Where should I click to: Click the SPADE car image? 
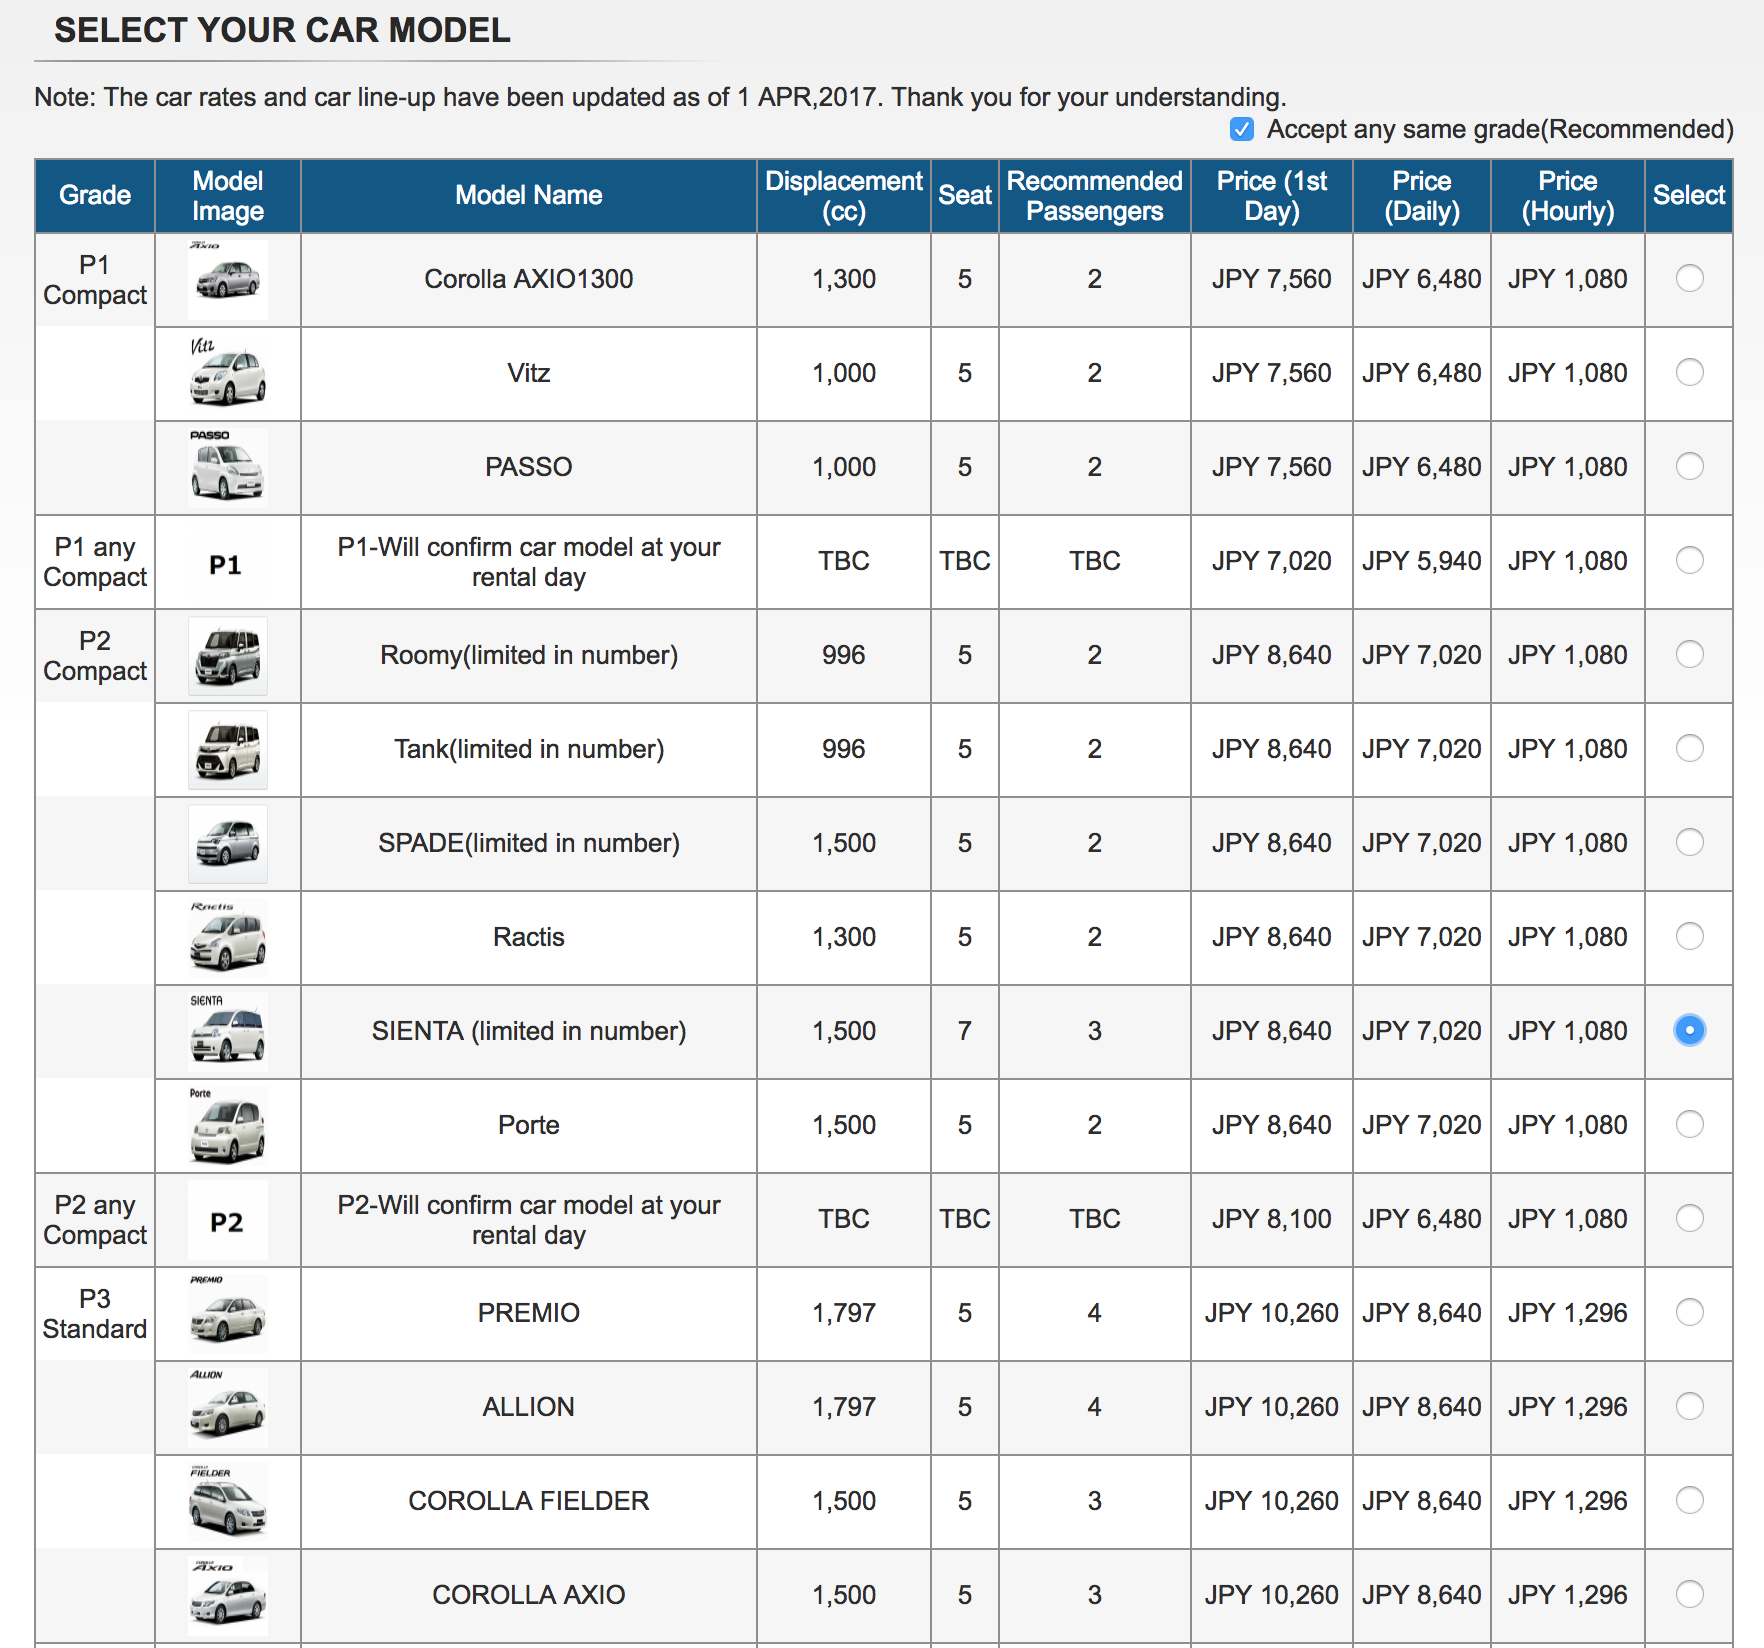[x=228, y=844]
